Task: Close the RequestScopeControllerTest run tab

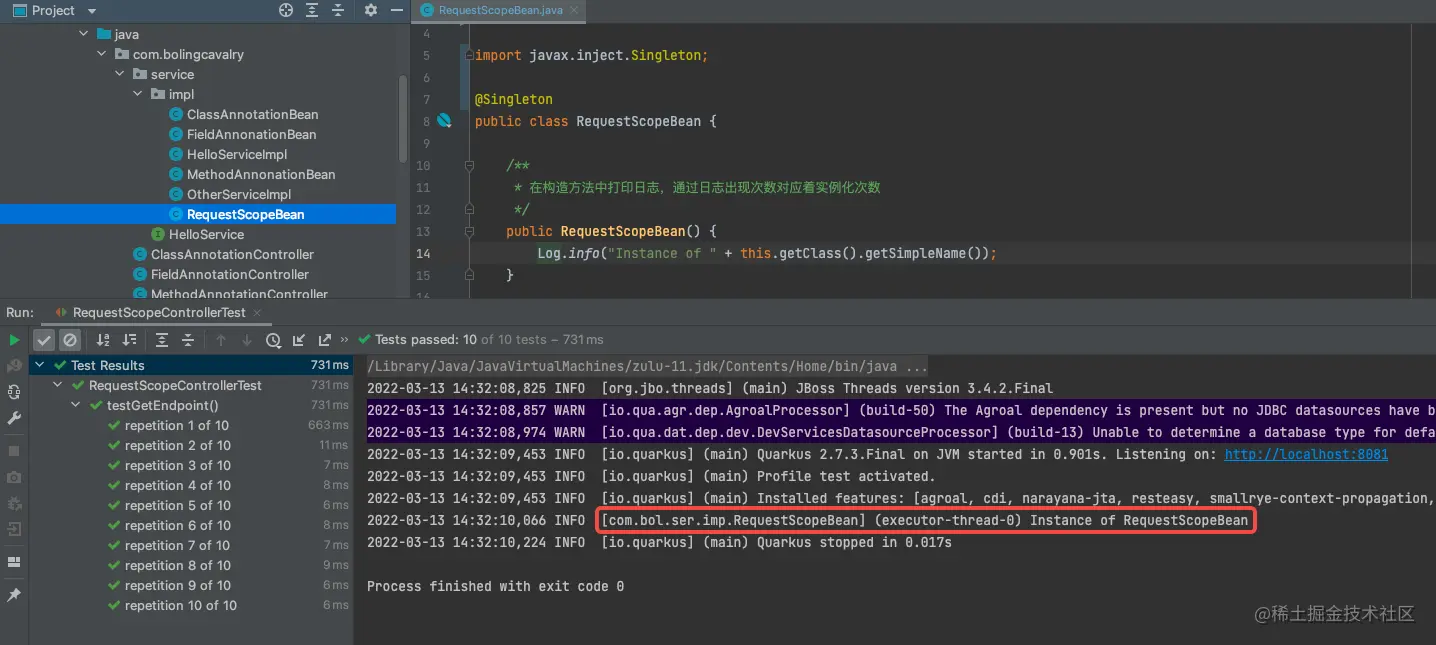Action: point(259,312)
